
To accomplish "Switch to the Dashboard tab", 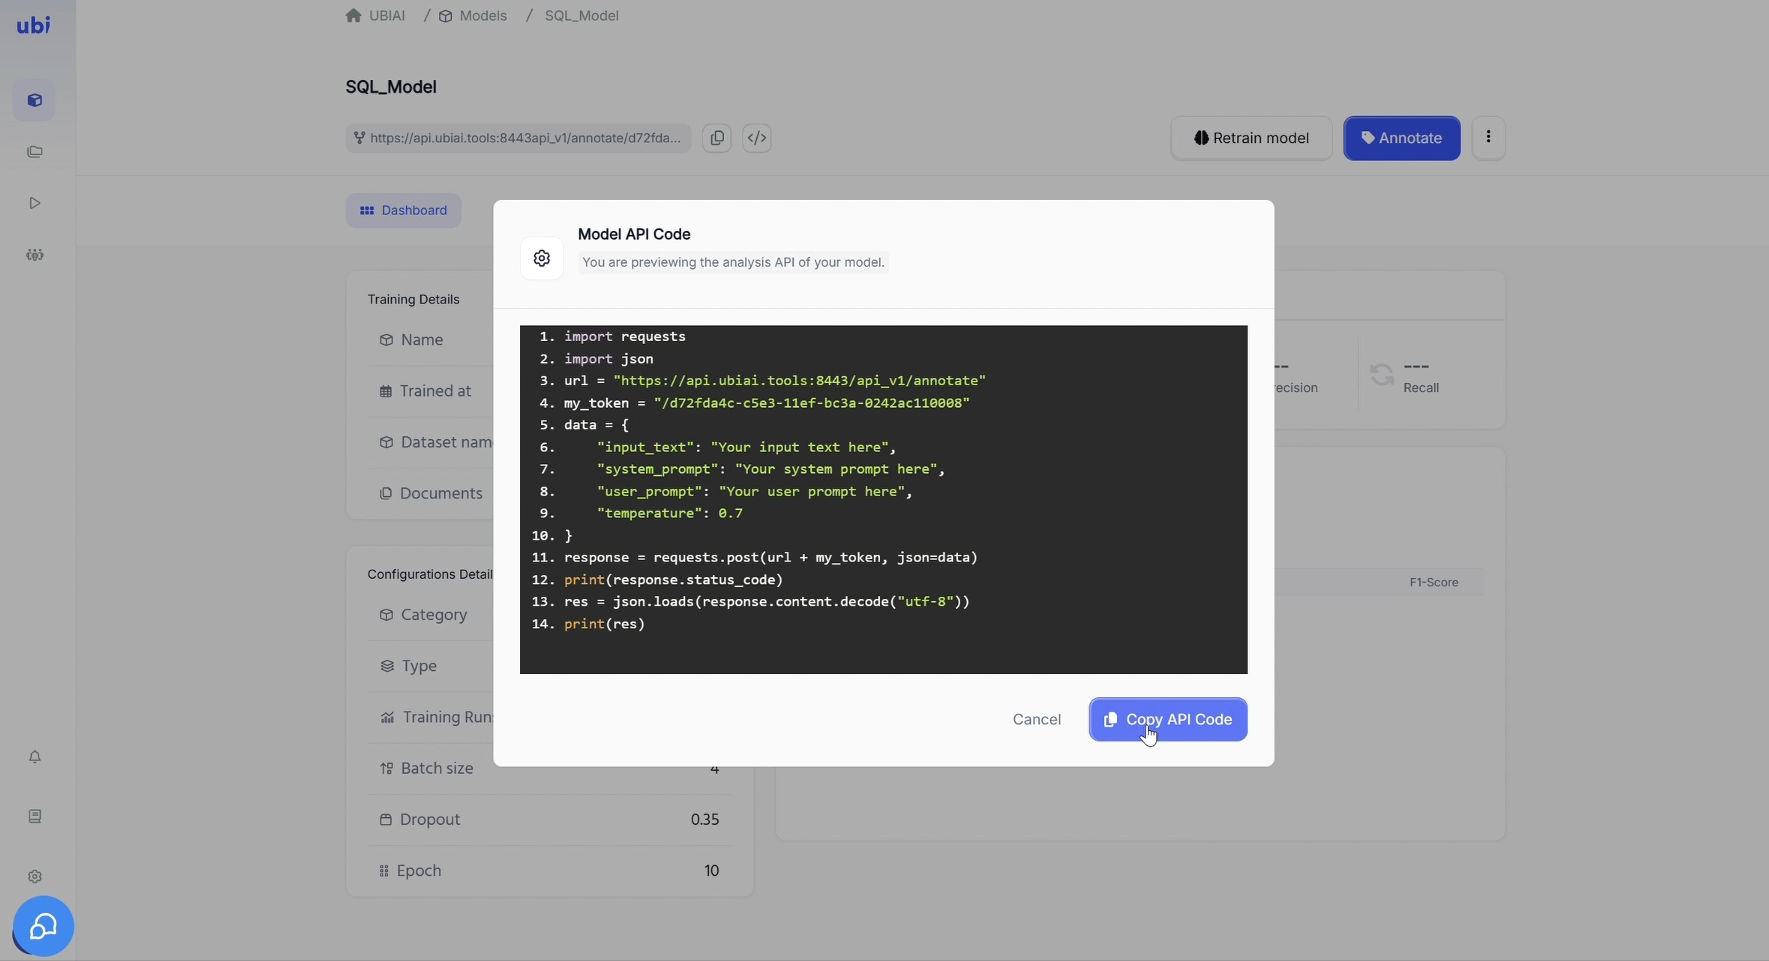I will pos(404,210).
